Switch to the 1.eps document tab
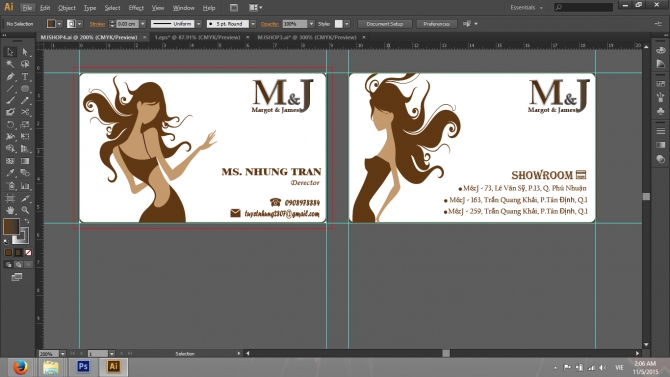This screenshot has width=670, height=377. pyautogui.click(x=197, y=37)
